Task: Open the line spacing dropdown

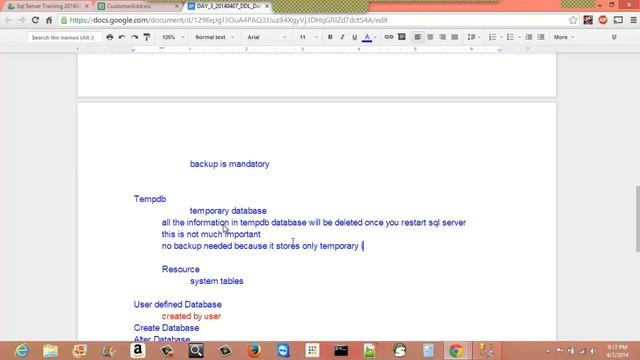Action: 473,37
